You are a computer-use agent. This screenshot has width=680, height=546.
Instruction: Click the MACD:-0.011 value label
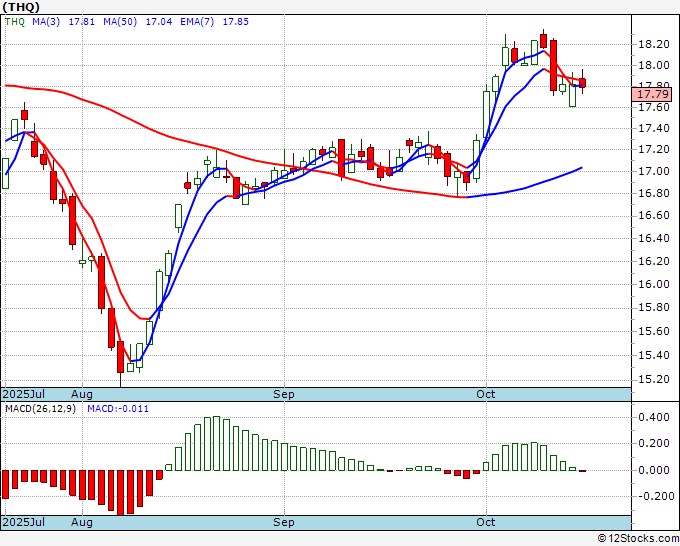tap(118, 409)
